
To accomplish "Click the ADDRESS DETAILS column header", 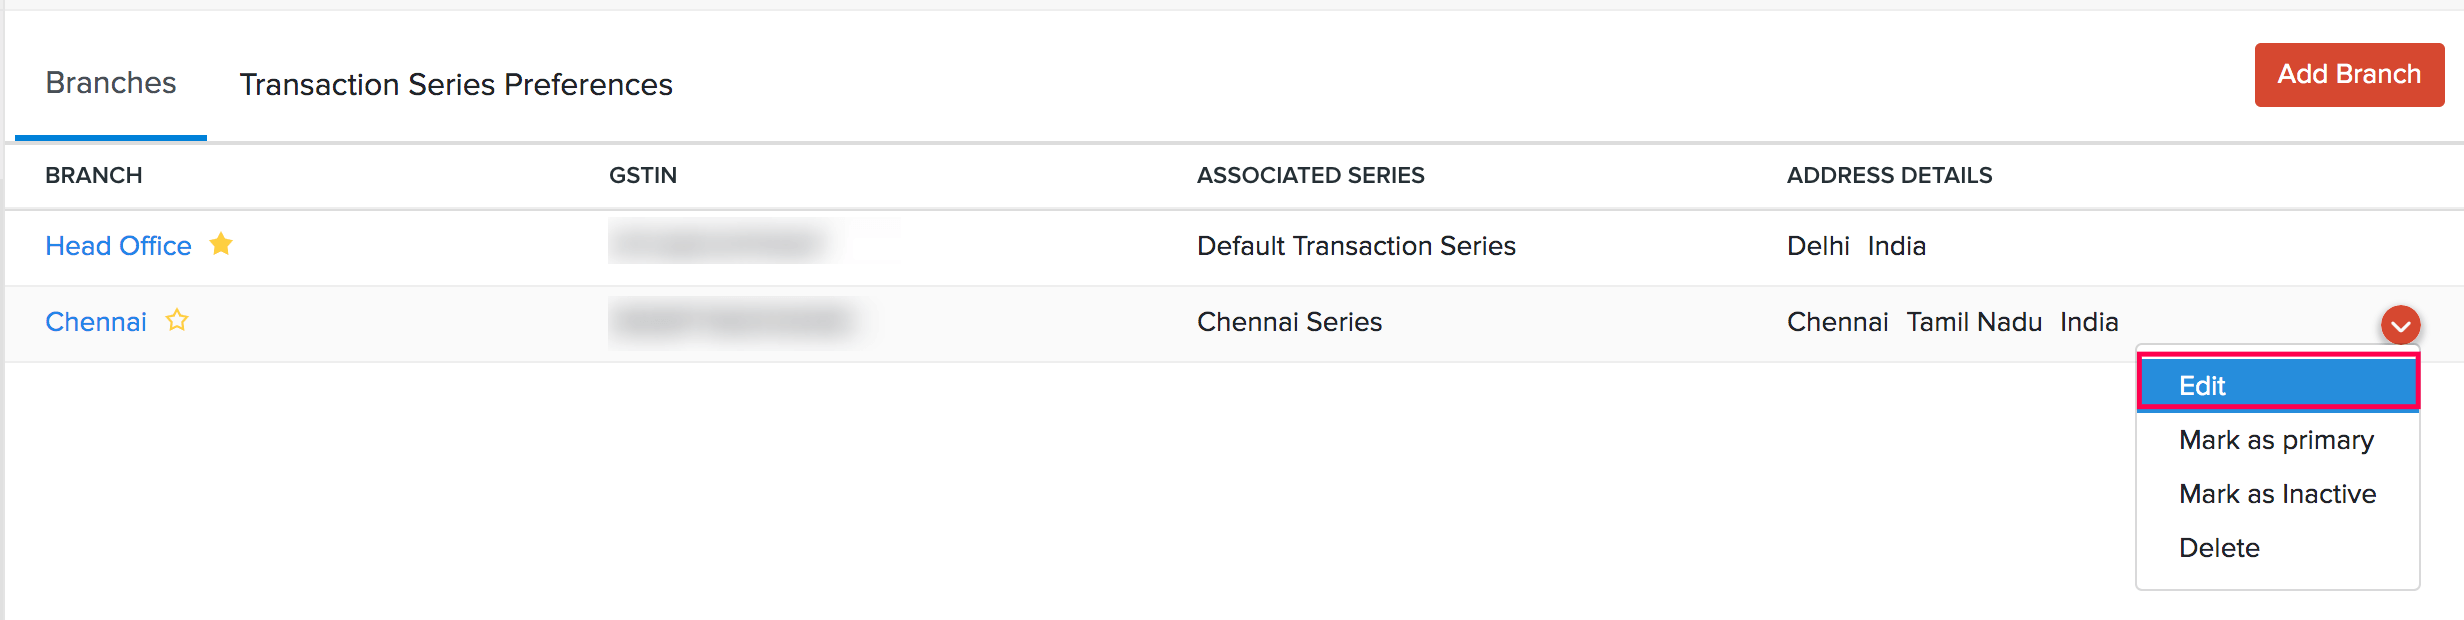I will tap(1889, 176).
